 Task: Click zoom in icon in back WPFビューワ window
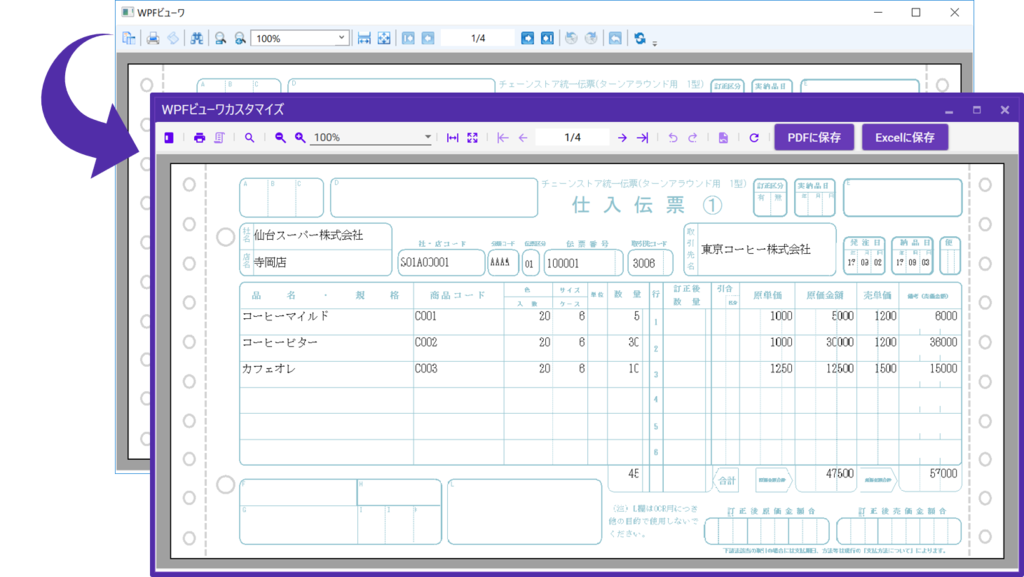click(240, 39)
